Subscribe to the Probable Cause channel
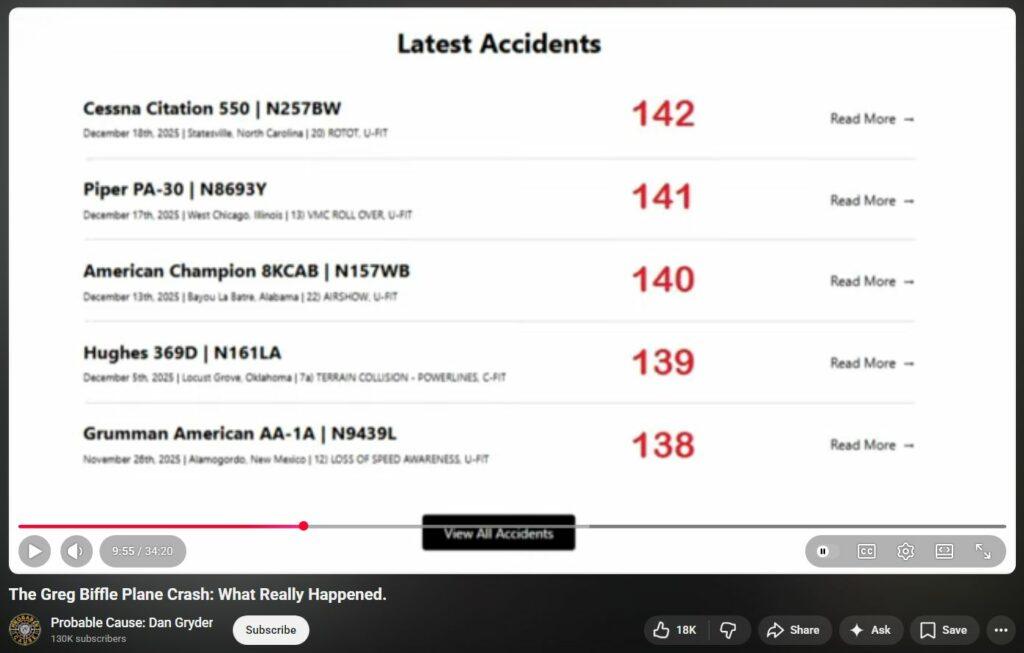Image resolution: width=1024 pixels, height=653 pixels. coord(271,630)
